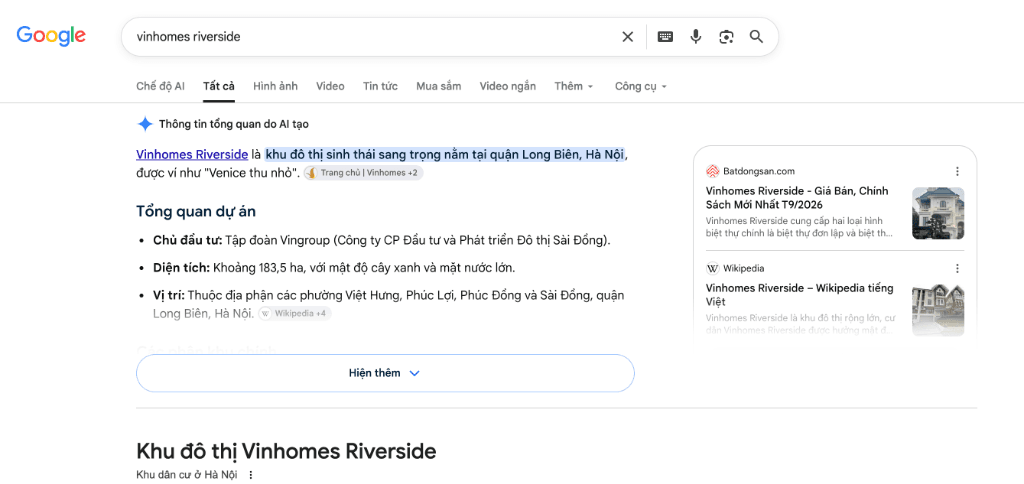This screenshot has width=1024, height=484.
Task: Click the Wikipedia site favicon in the card
Action: (712, 268)
